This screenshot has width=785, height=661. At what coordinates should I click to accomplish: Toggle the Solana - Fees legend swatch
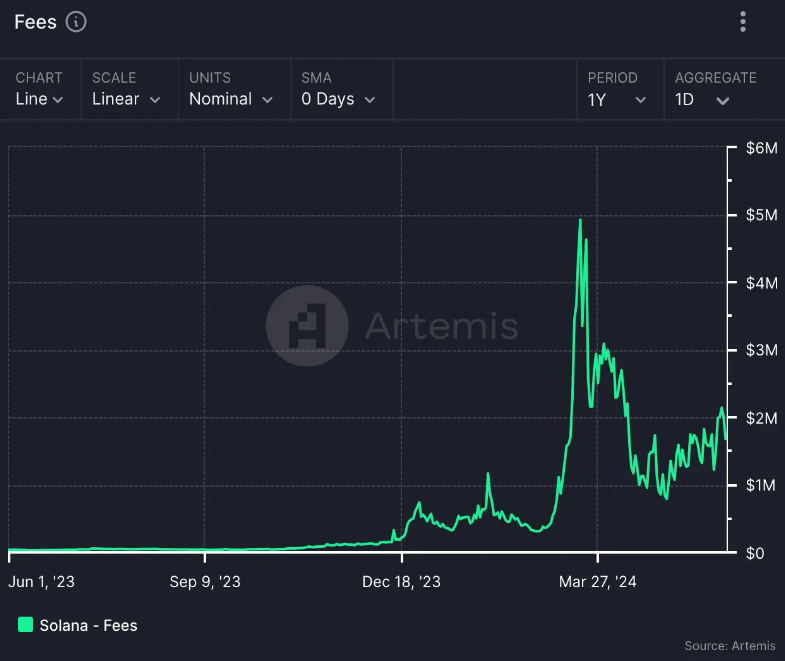pyautogui.click(x=26, y=624)
